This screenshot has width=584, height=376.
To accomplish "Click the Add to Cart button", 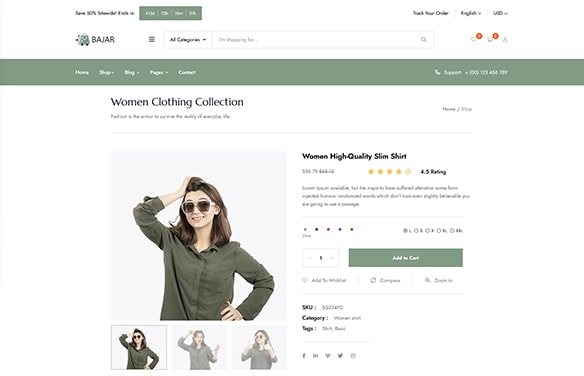I will point(406,258).
